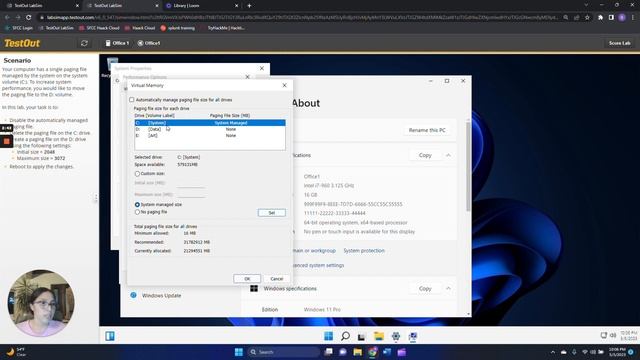Open the TryHackMe bookmark

[223, 28]
